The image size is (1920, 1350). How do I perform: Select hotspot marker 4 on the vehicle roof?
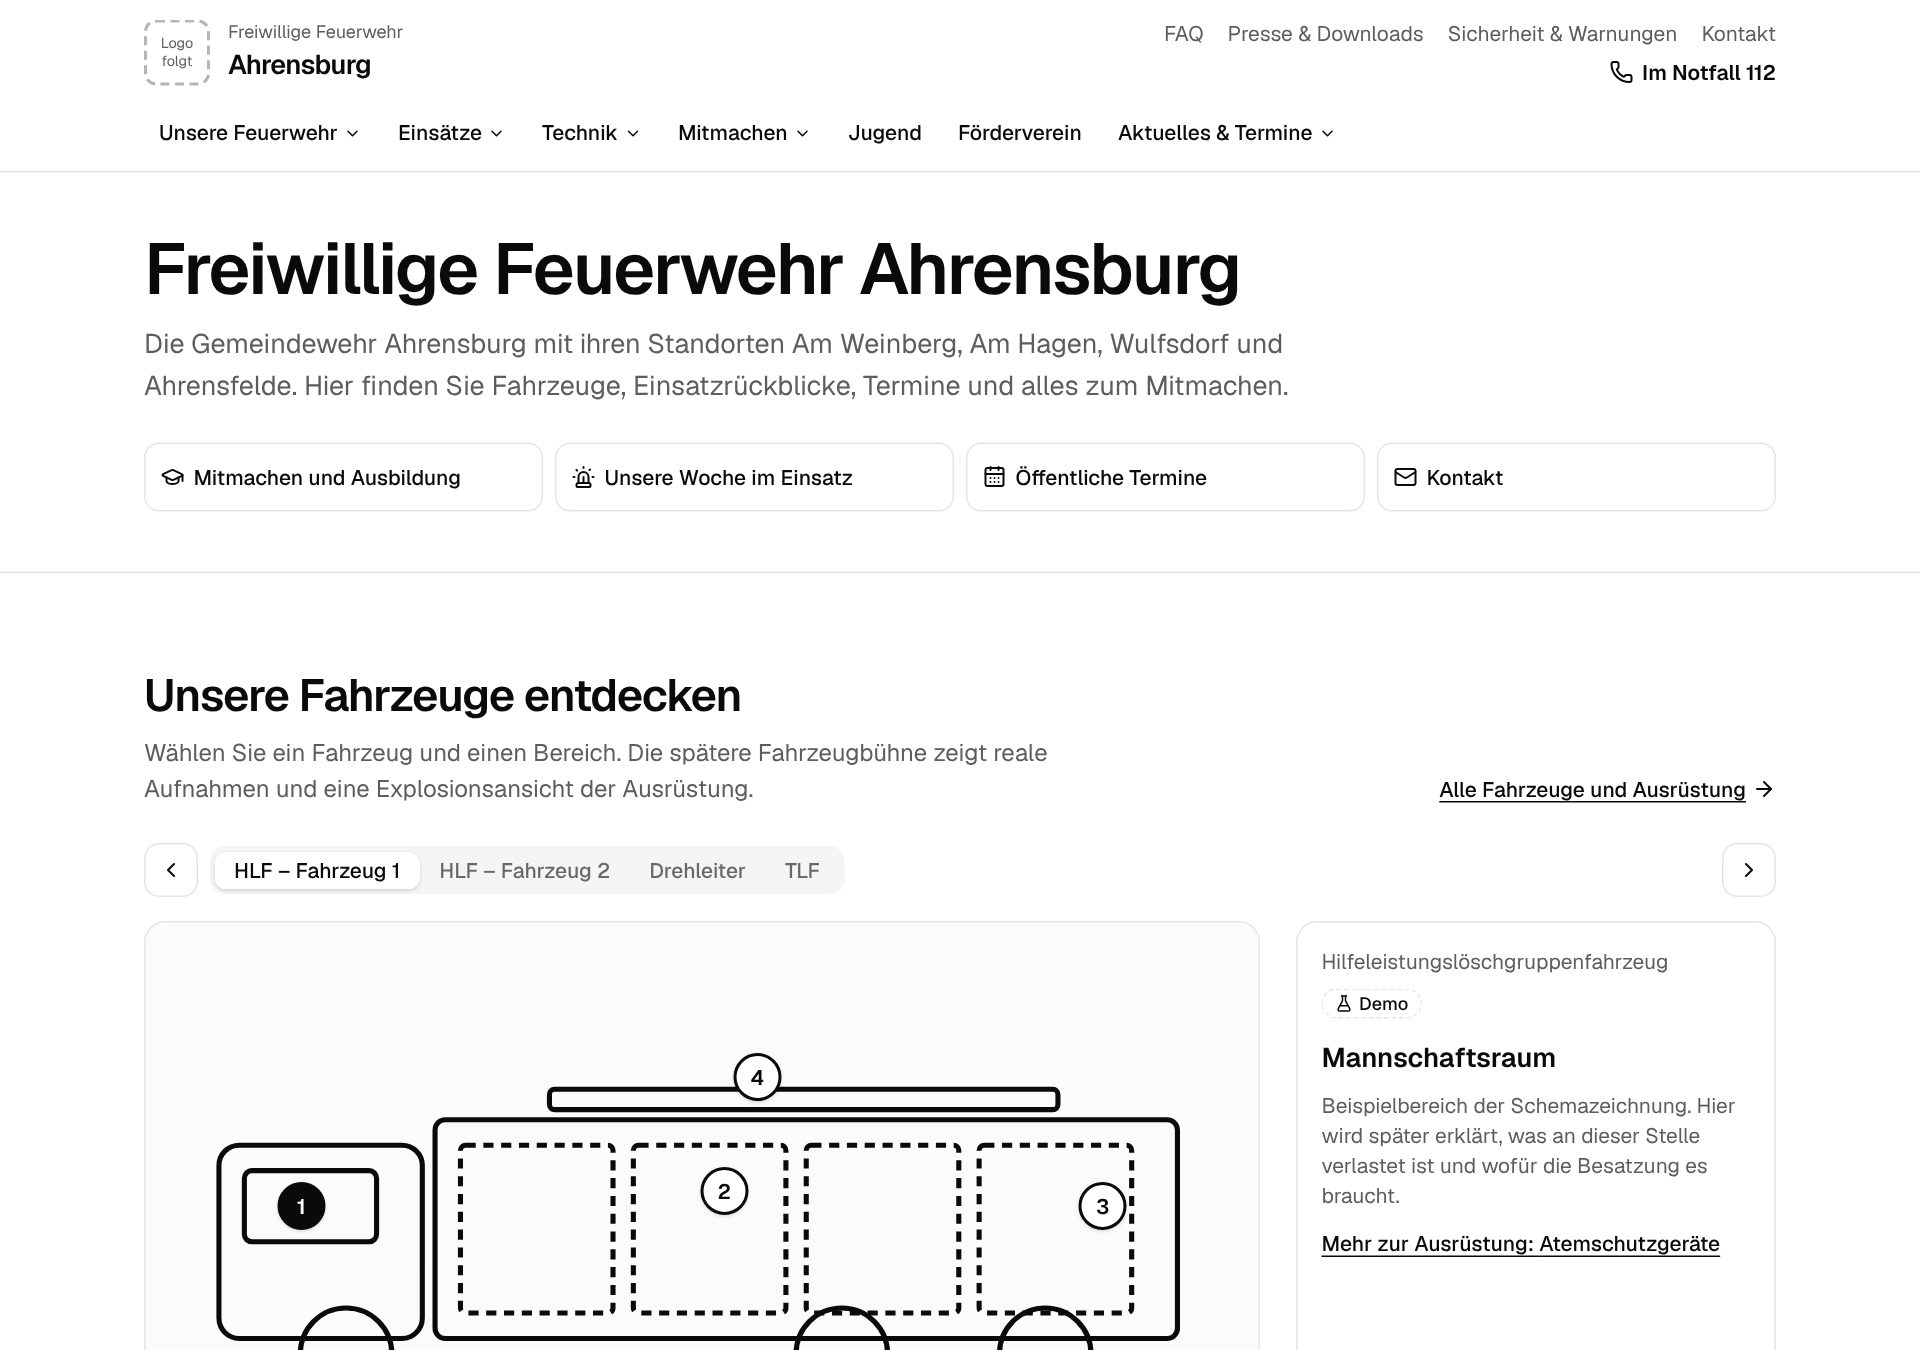pyautogui.click(x=757, y=1077)
